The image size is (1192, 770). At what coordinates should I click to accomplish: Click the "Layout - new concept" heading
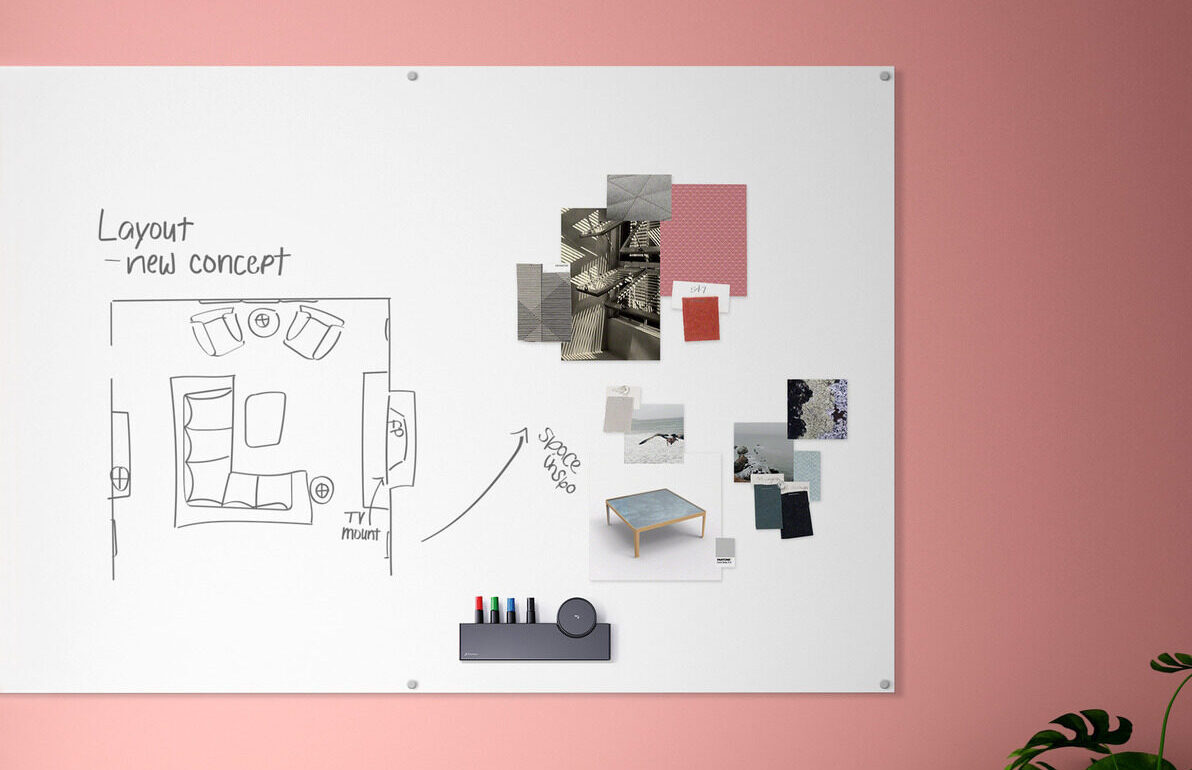pyautogui.click(x=192, y=245)
